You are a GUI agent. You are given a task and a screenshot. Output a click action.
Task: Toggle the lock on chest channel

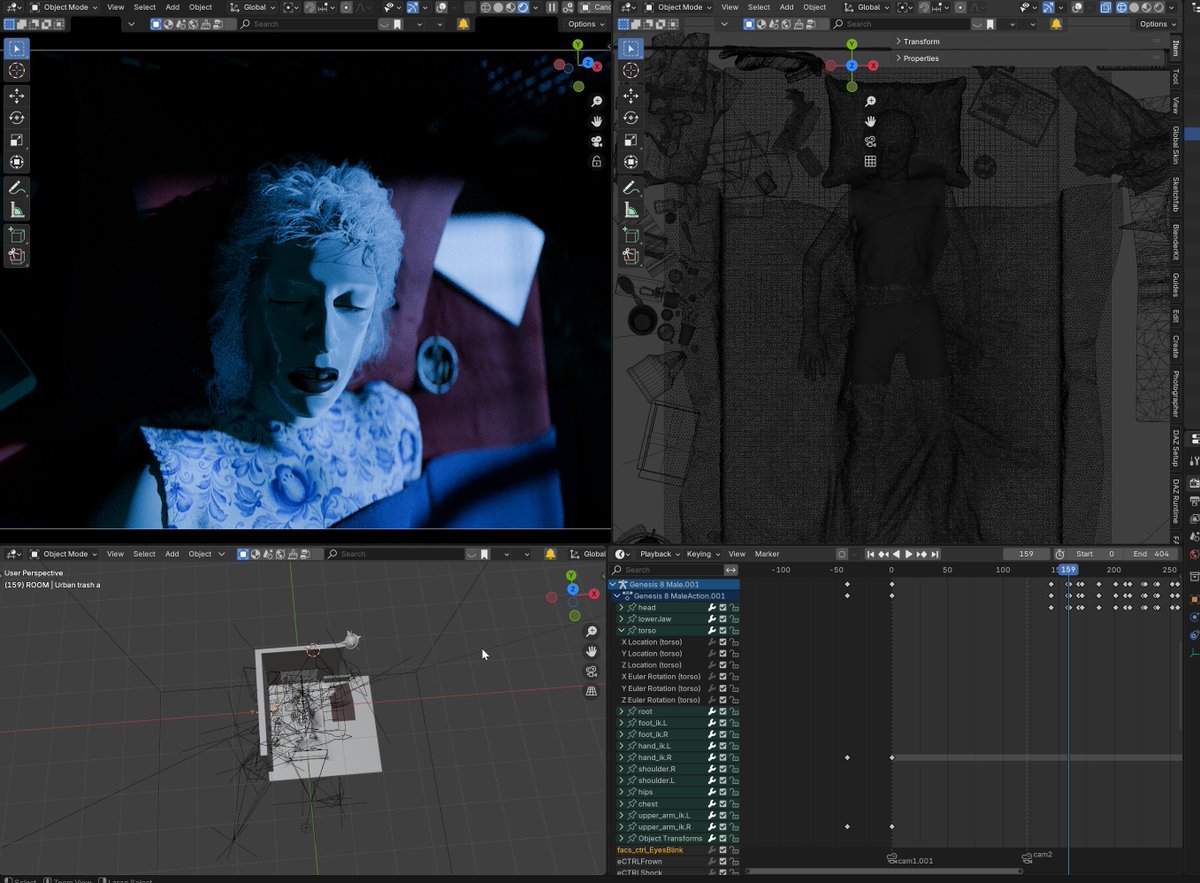[734, 804]
